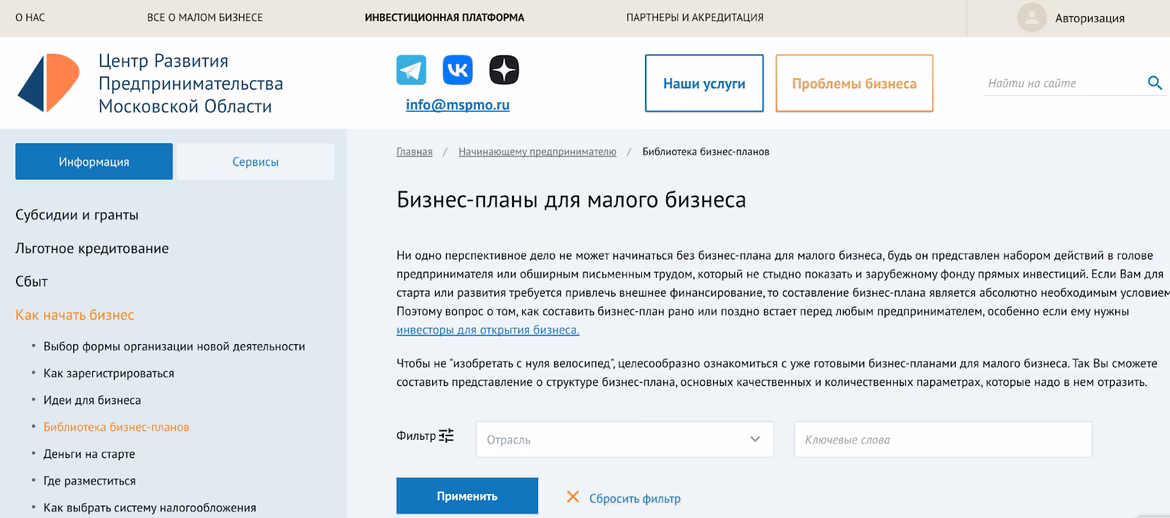The image size is (1170, 518).
Task: Expand Субсидии и гранты sidebar section
Action: (x=77, y=215)
